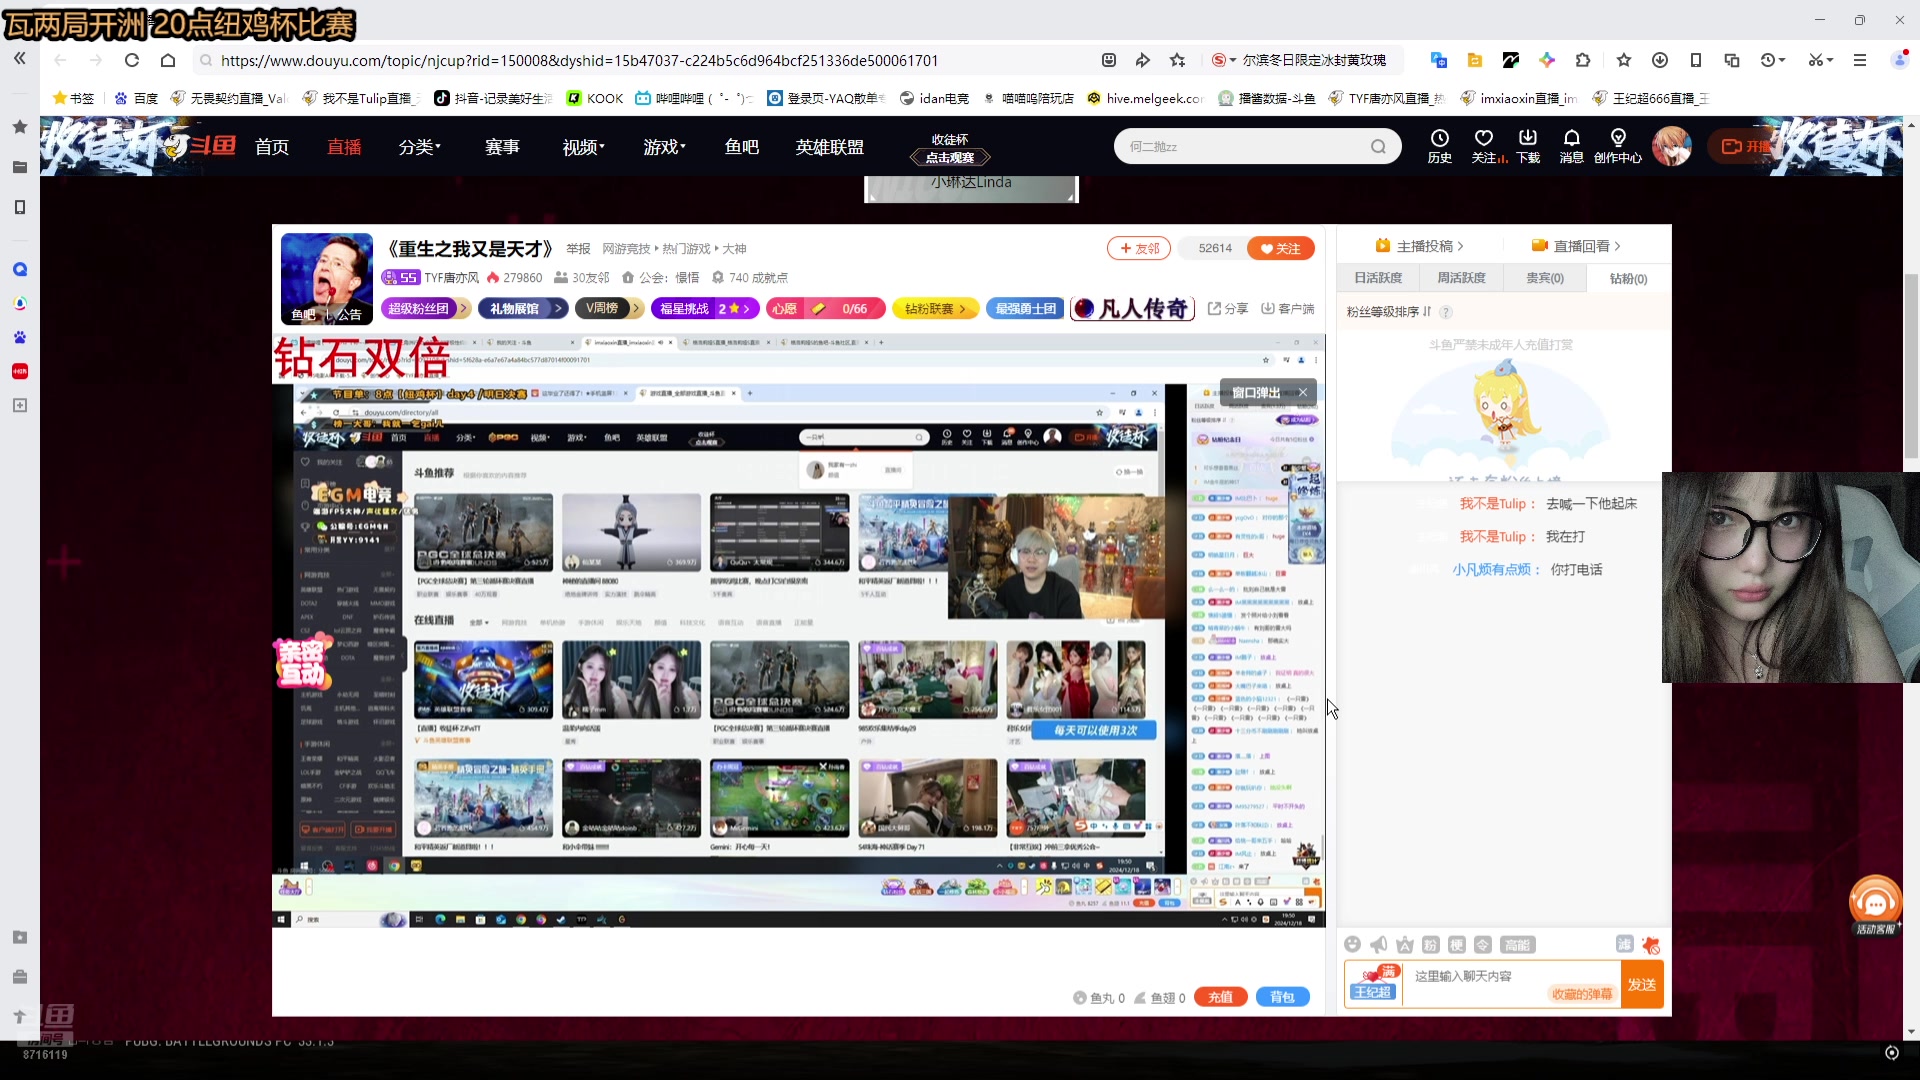
Task: Open the 收藏的弹幕 saved danmaku chip
Action: [1581, 993]
